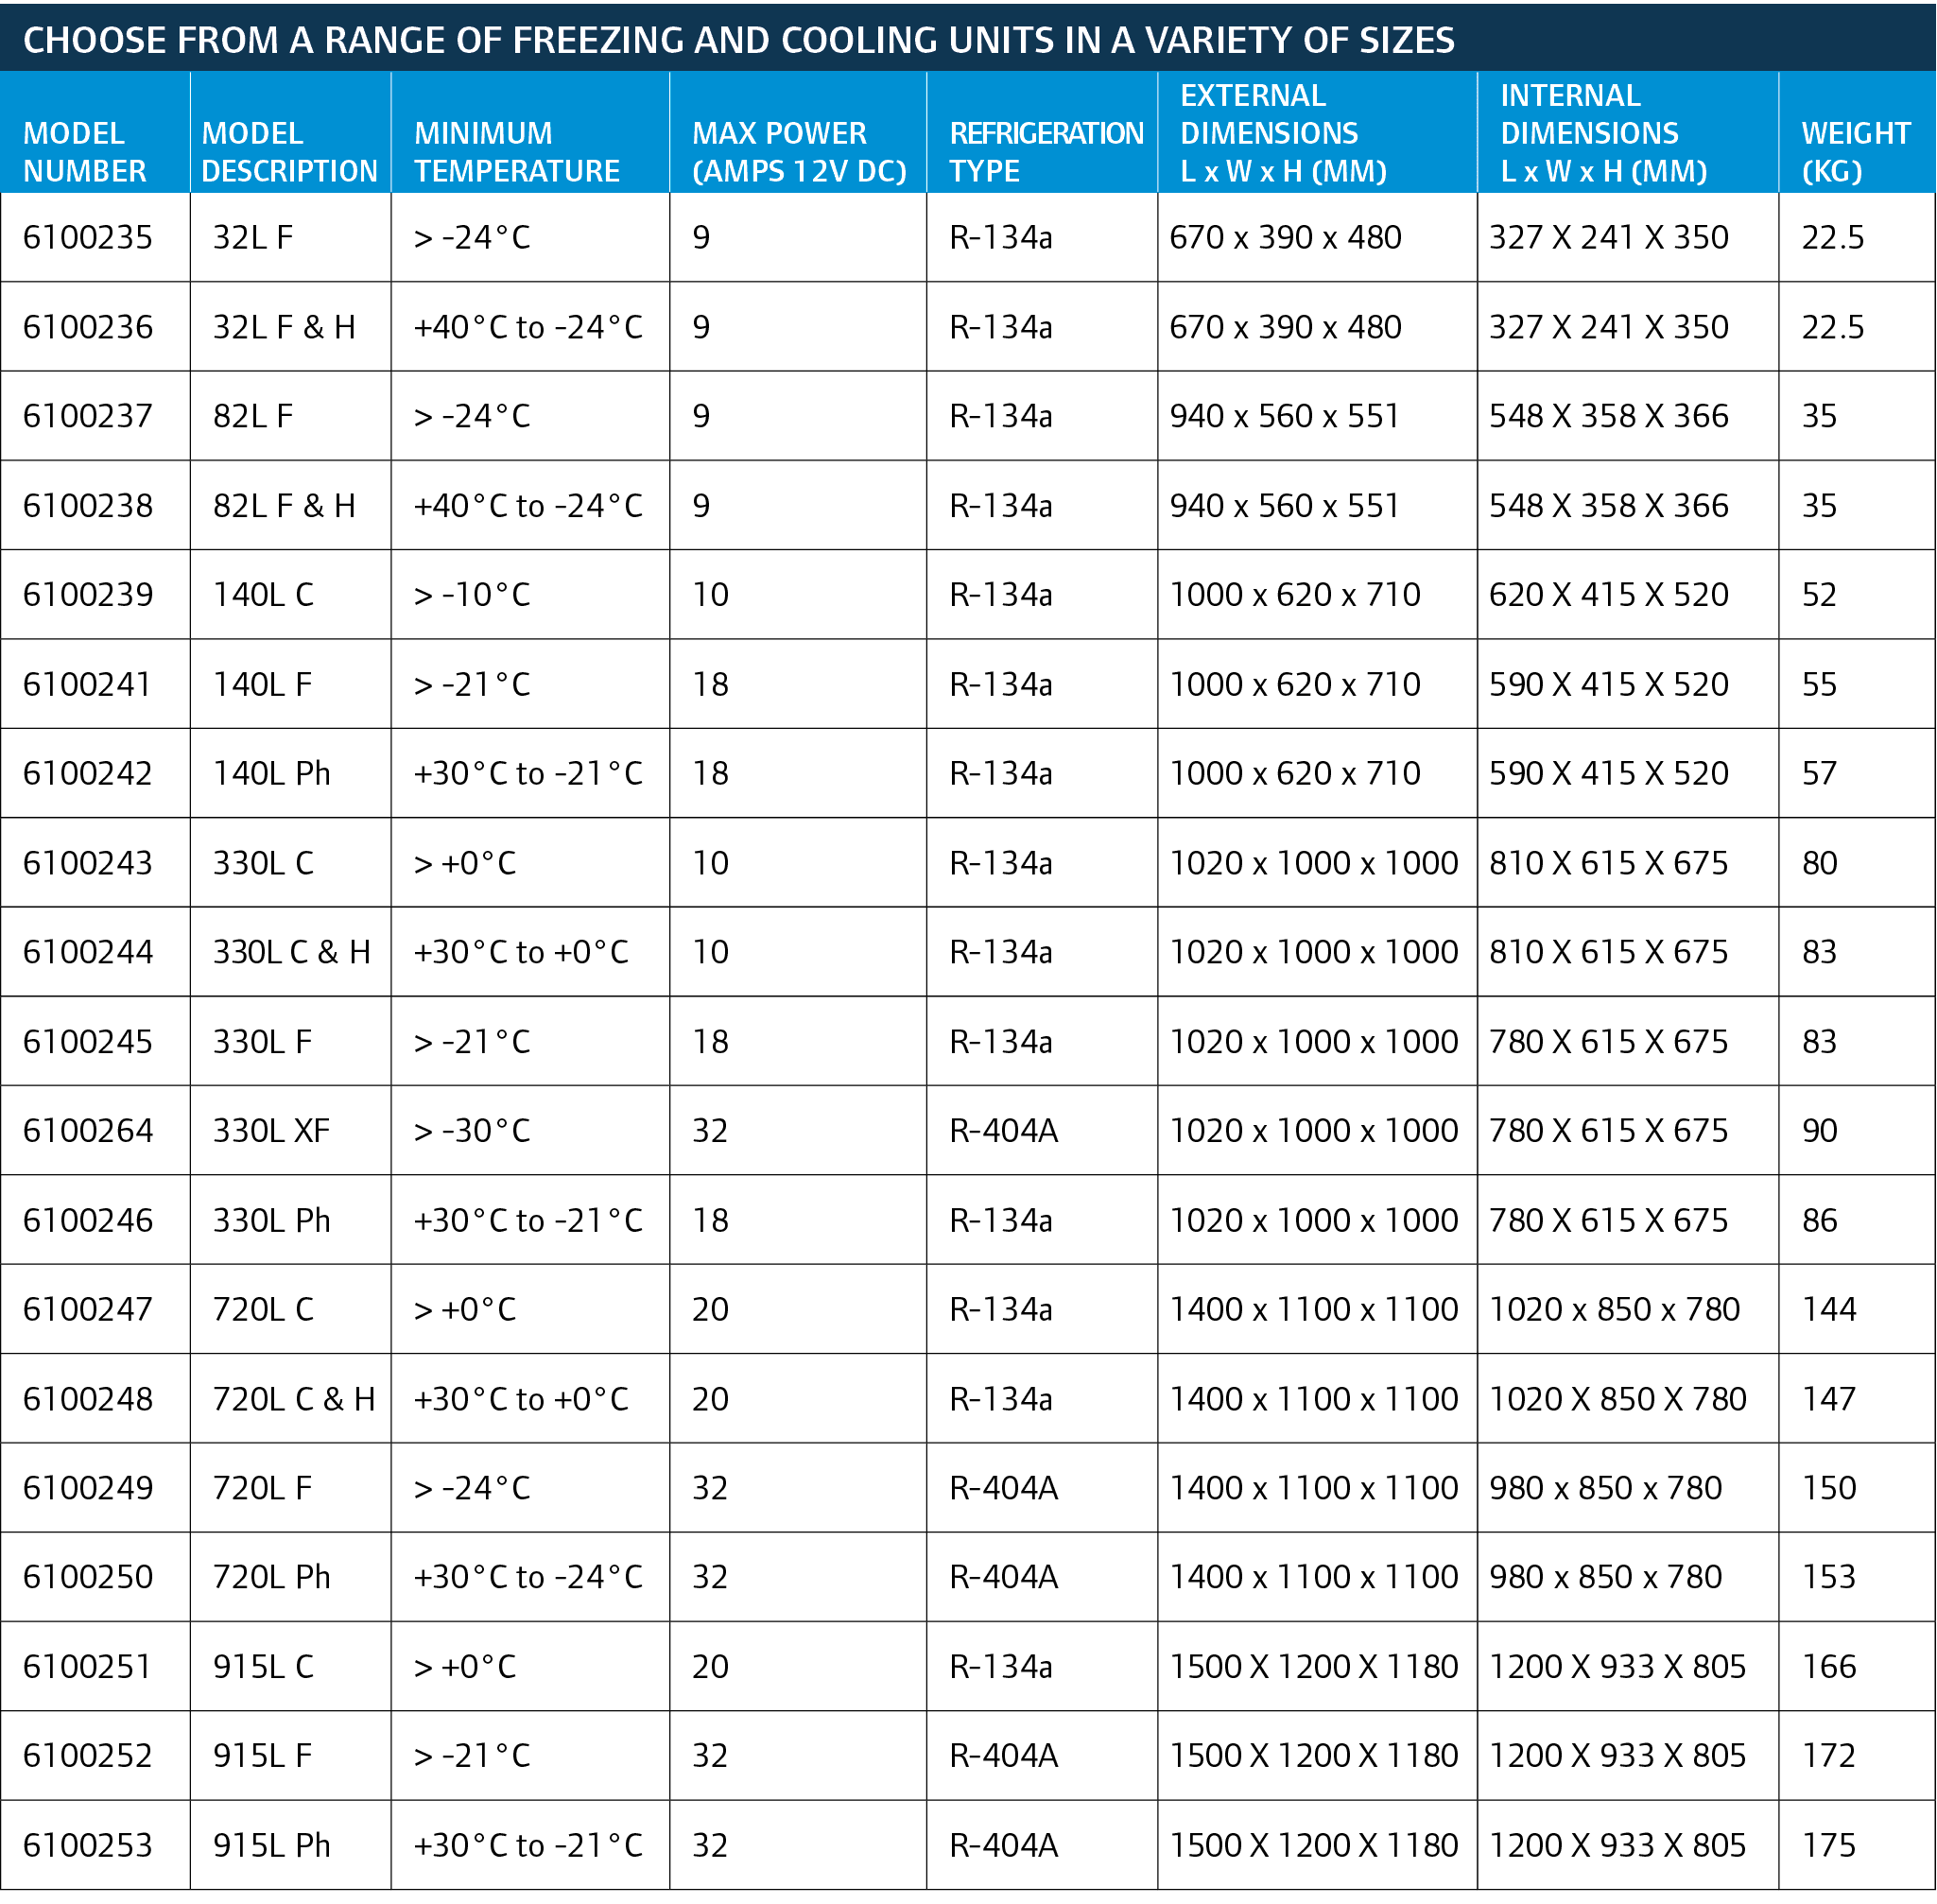Screen dimensions: 1937x1904
Task: Click the weight value 57
Action: tap(1819, 773)
